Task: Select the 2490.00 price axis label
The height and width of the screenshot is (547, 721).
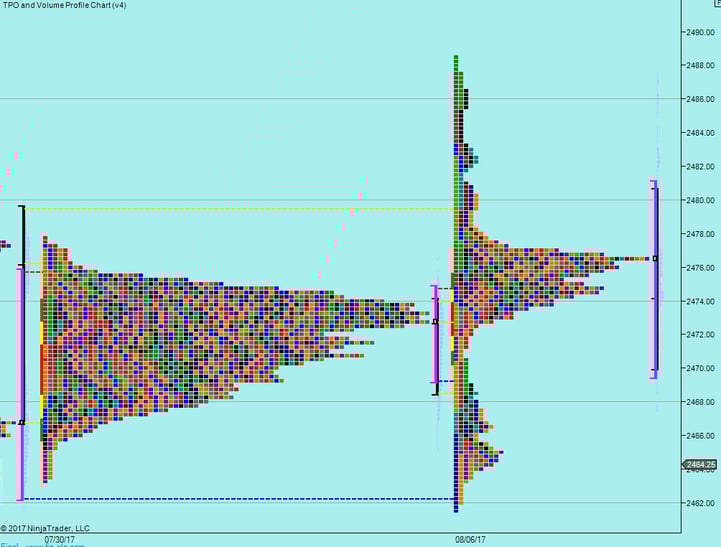Action: point(700,32)
